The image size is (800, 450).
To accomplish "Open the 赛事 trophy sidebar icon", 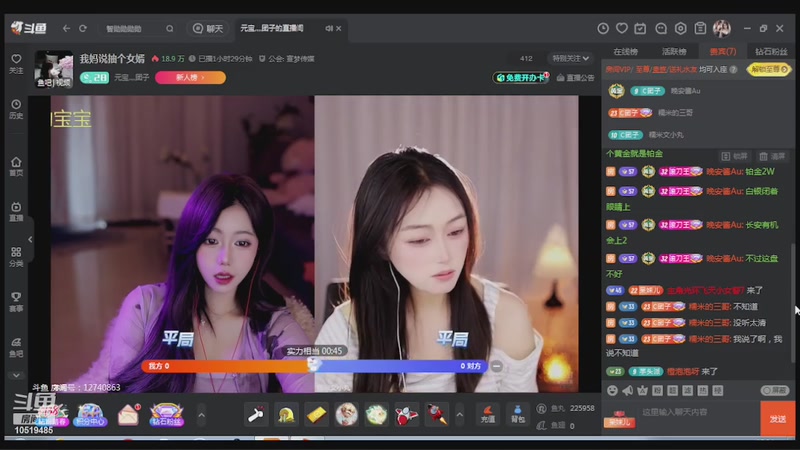I will (16, 302).
